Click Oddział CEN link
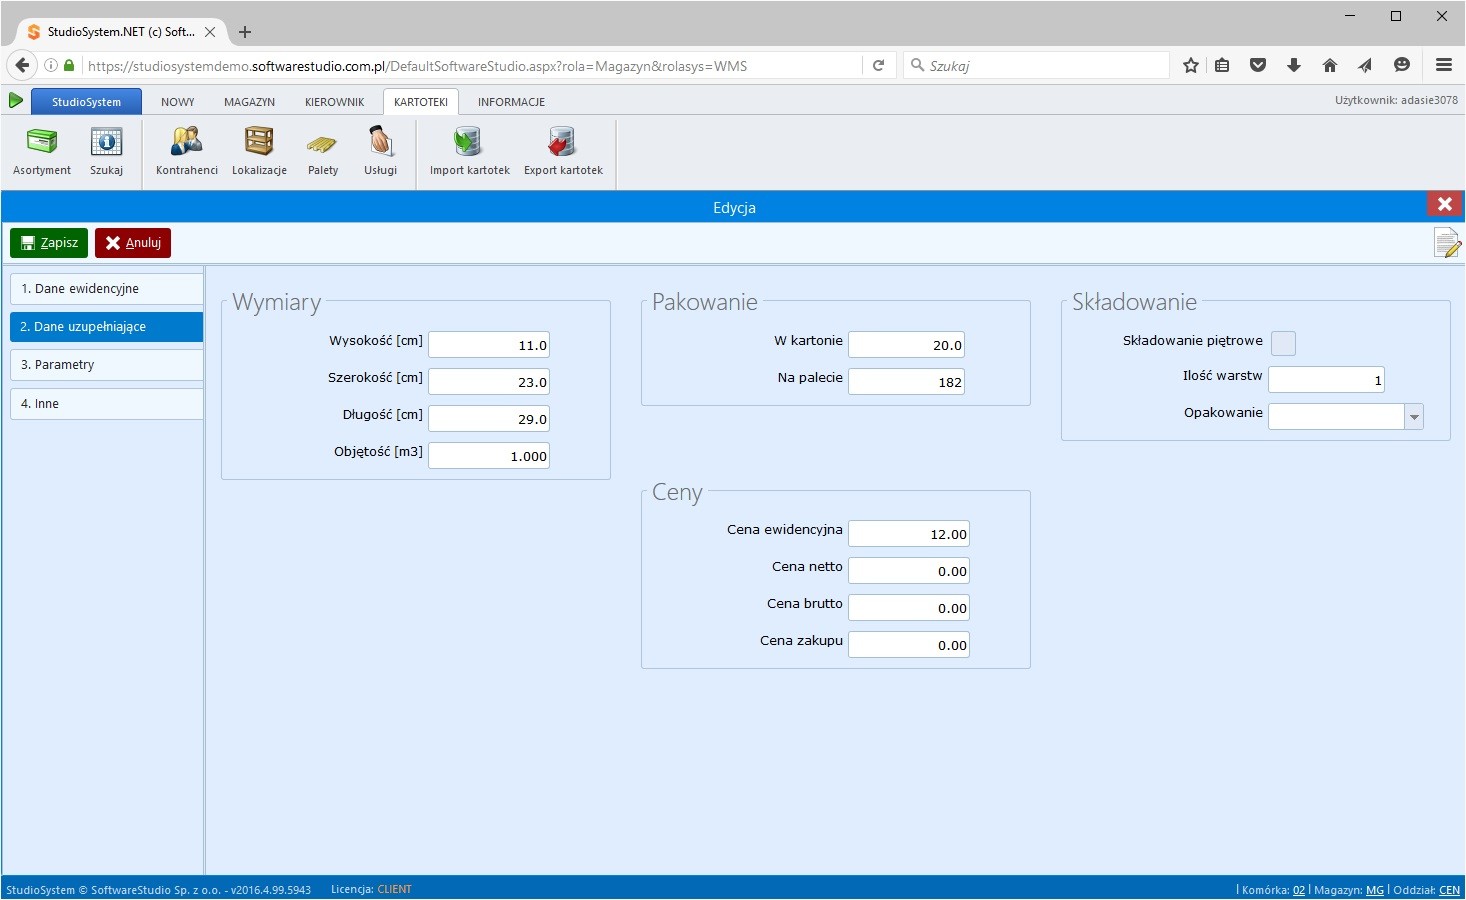Screen dimensions: 1466x900 (x=1449, y=890)
